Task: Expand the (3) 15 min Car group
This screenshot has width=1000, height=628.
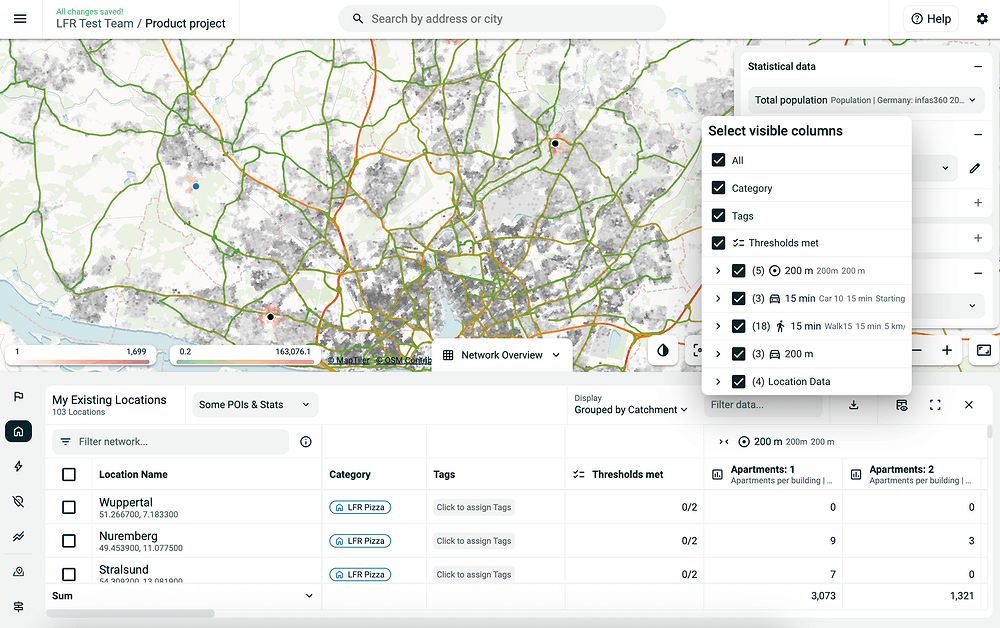Action: tap(718, 298)
